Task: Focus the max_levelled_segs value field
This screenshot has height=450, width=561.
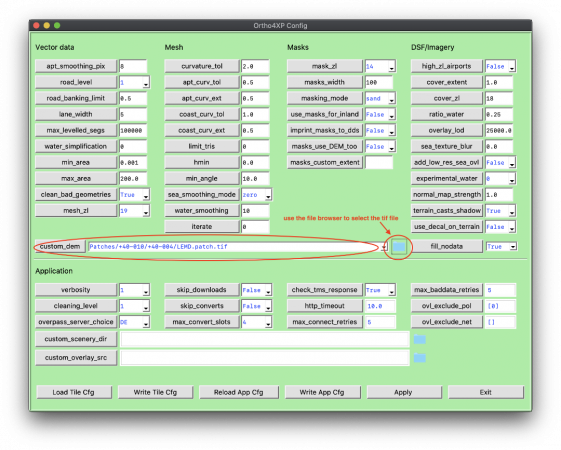Action: pos(133,131)
